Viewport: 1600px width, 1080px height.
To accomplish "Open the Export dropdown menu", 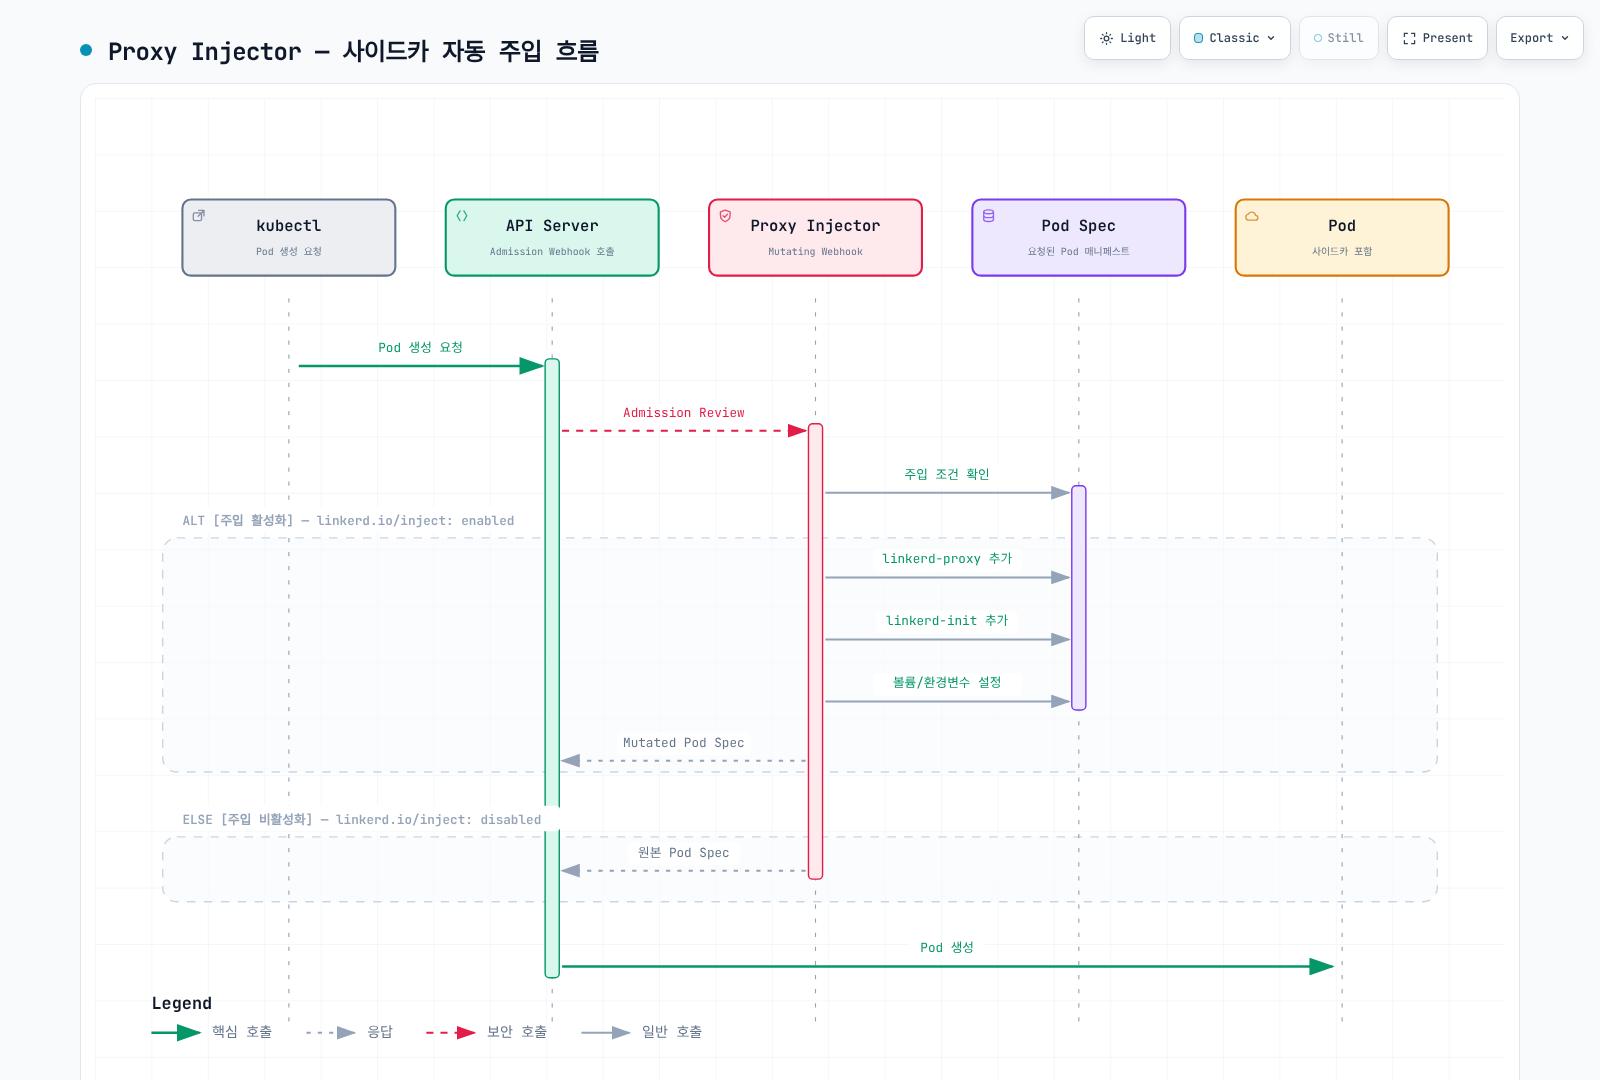I will (x=1539, y=38).
